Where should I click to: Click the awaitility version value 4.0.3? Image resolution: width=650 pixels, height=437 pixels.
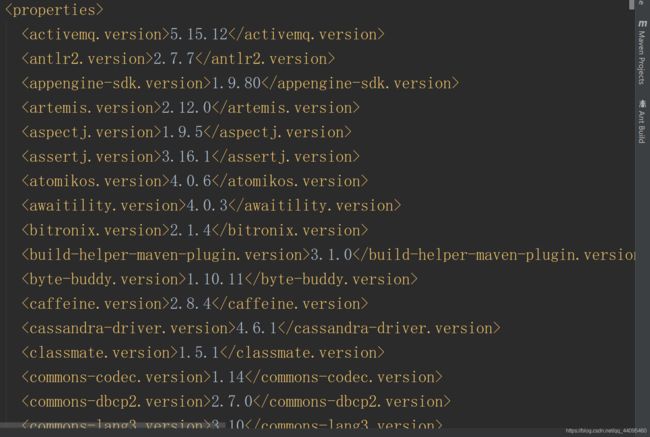[207, 206]
